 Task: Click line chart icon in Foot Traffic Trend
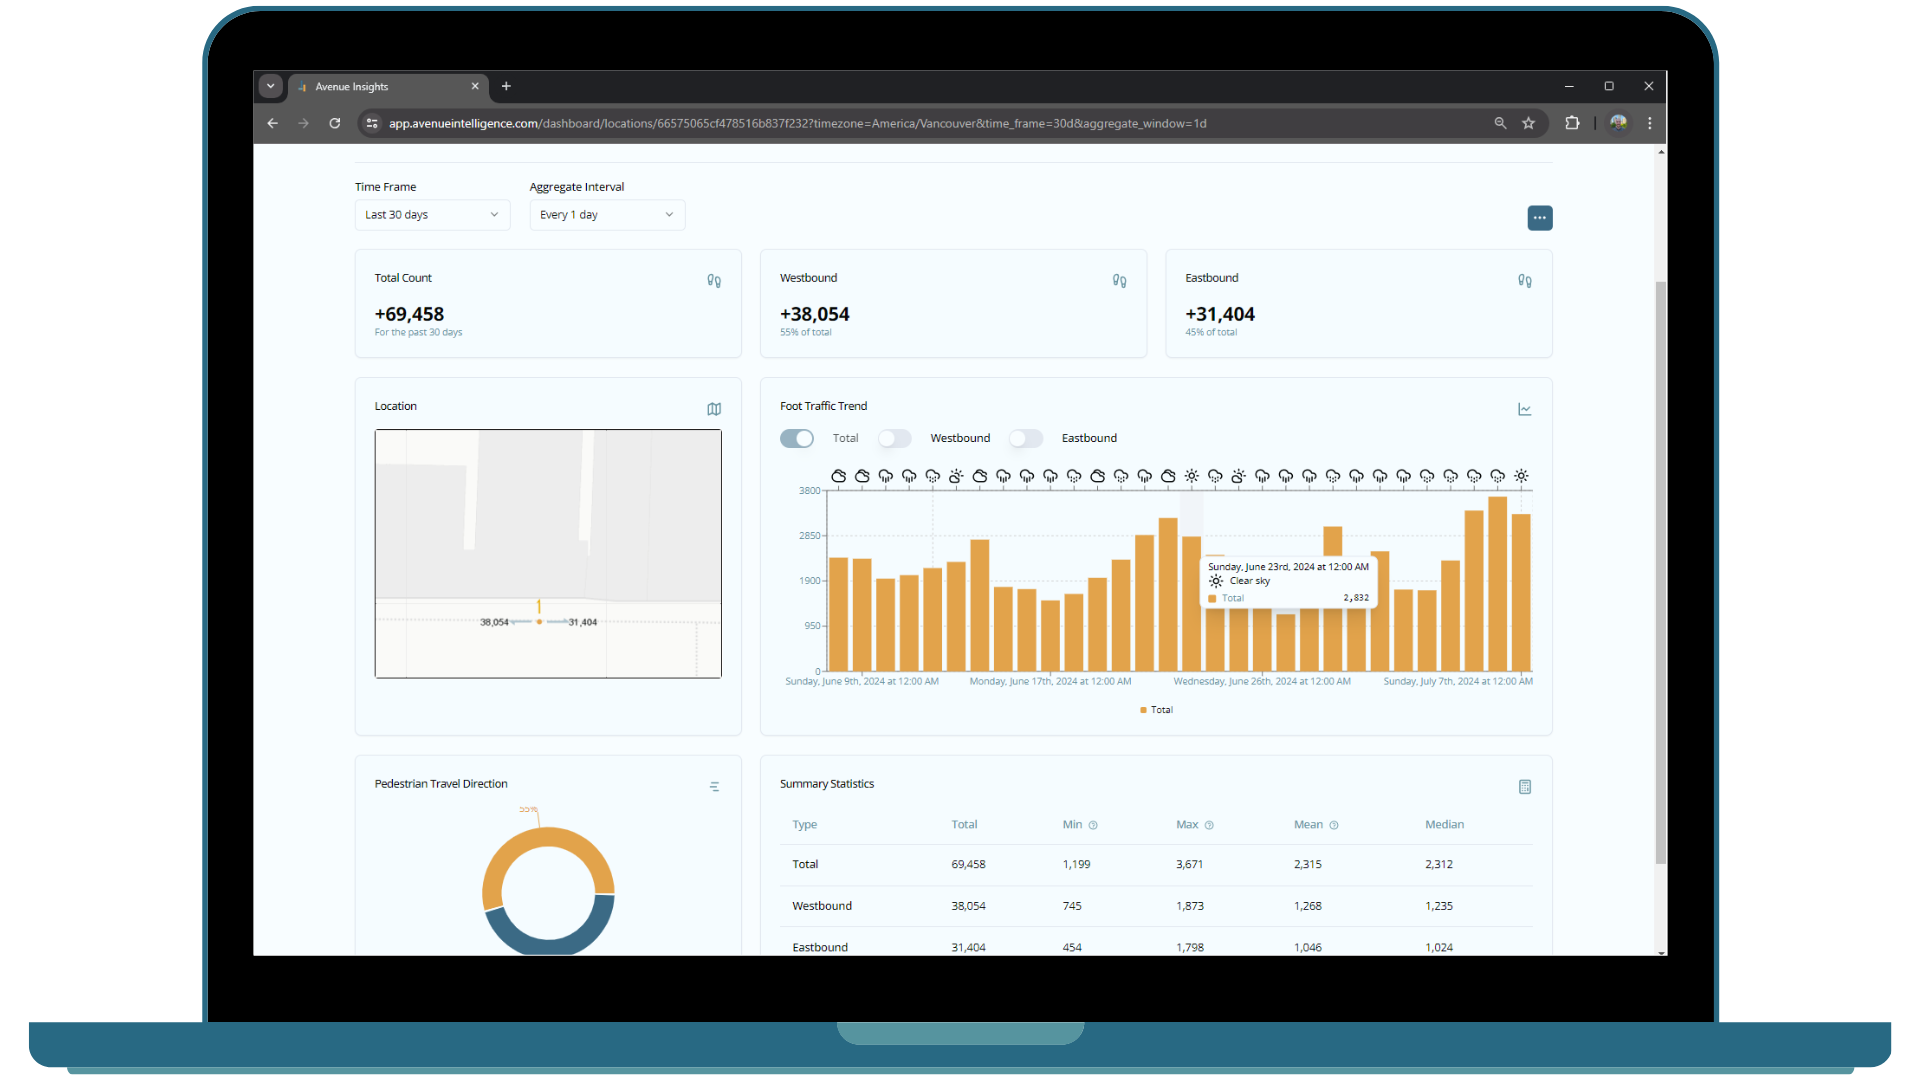1524,409
